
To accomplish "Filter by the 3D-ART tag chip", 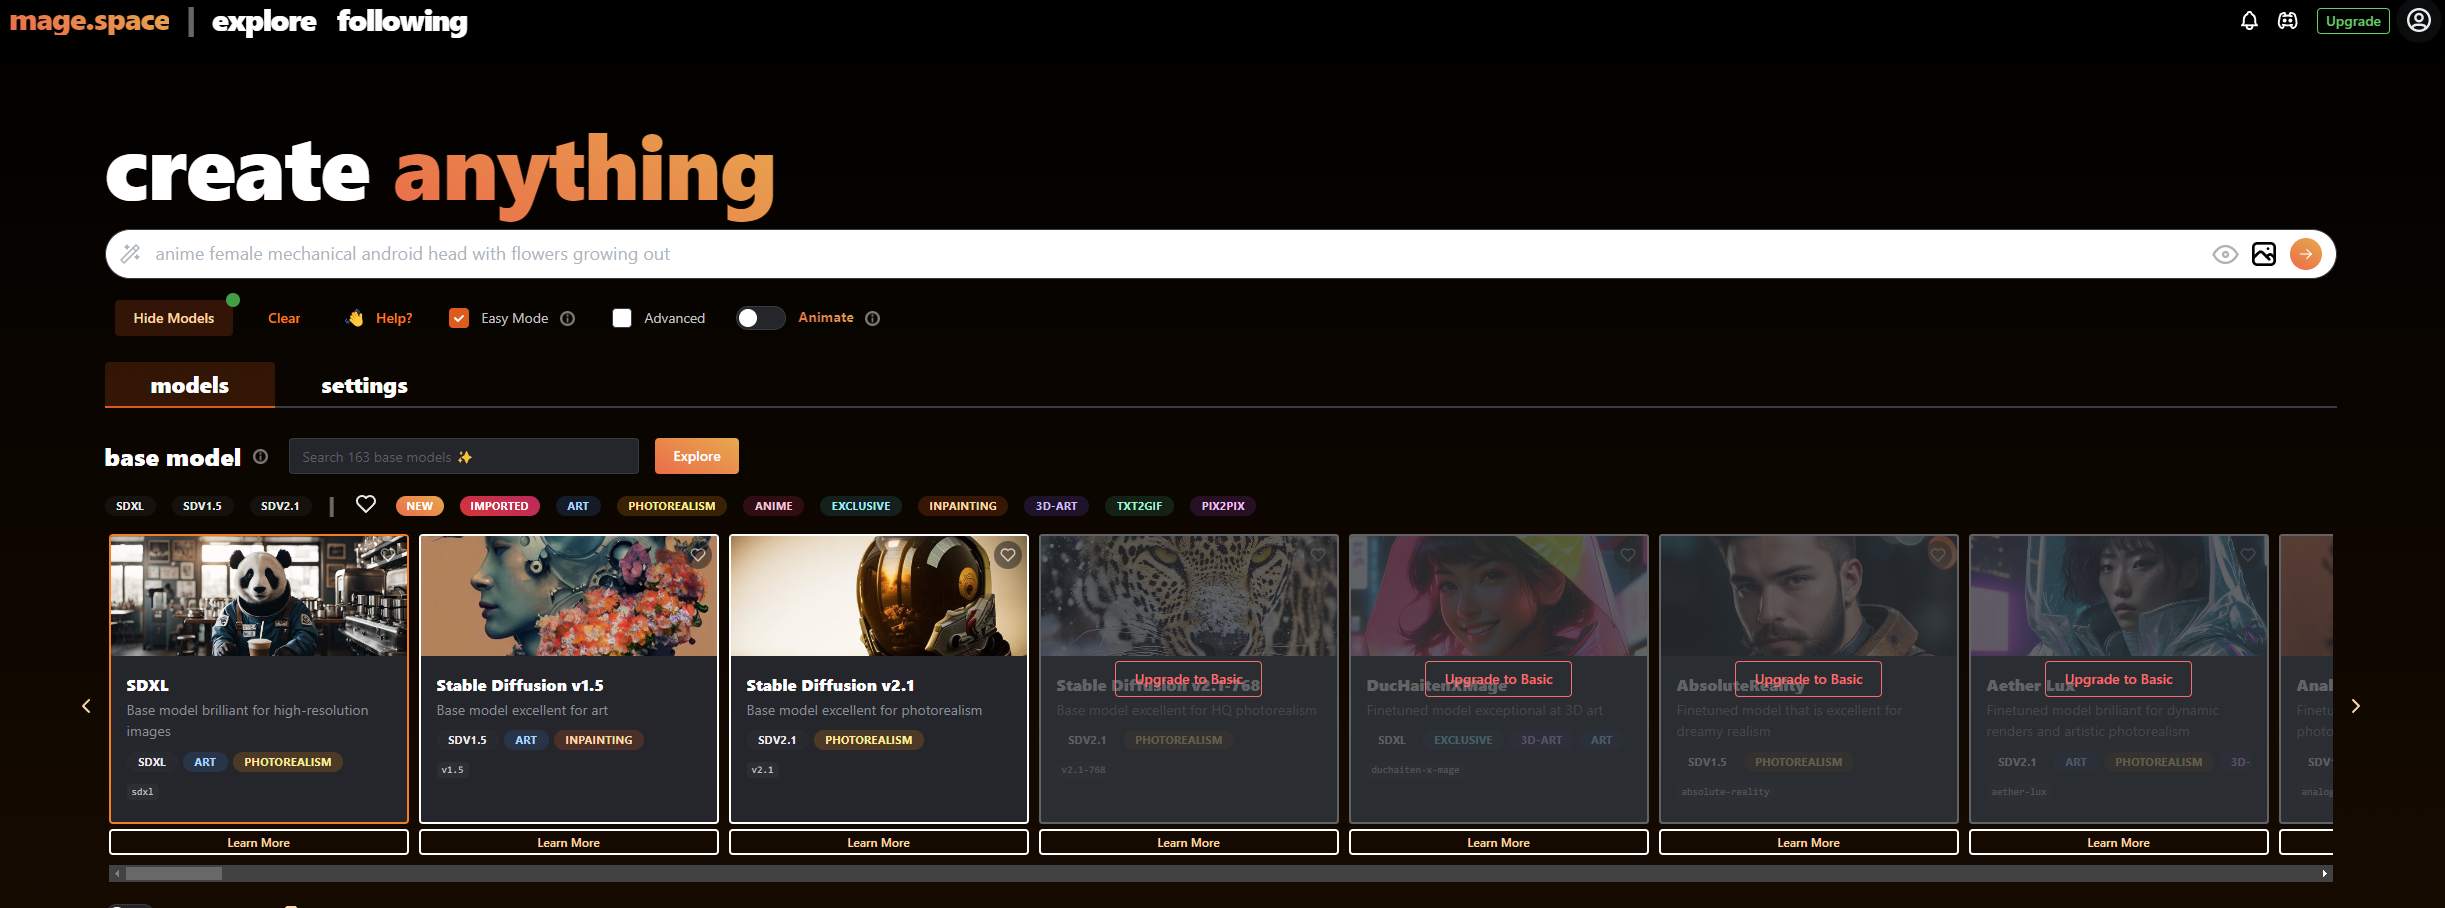I will (1056, 506).
